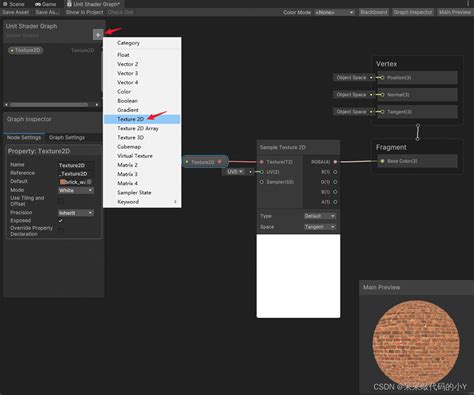Image resolution: width=474 pixels, height=395 pixels.
Task: Click the plus button to add a blackboard property
Action: (x=98, y=35)
